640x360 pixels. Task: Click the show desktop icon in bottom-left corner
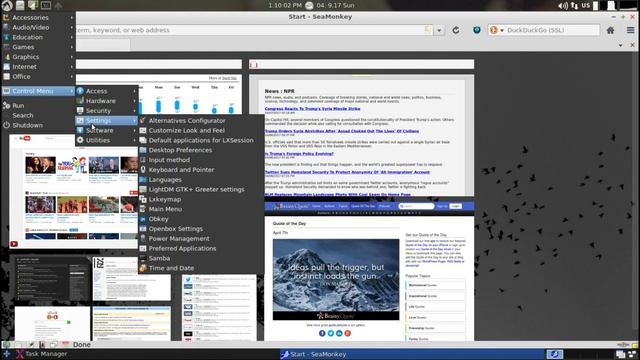[7, 354]
